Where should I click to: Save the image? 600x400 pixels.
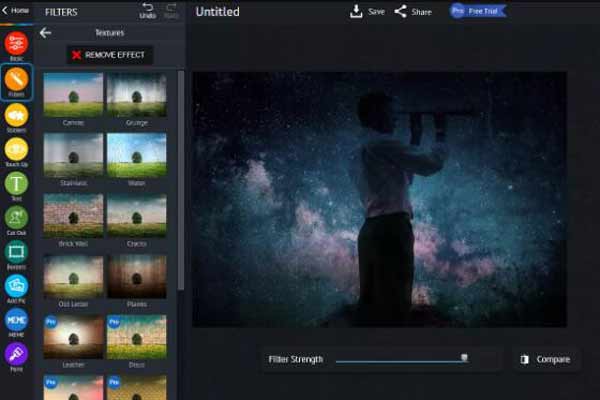click(x=367, y=11)
